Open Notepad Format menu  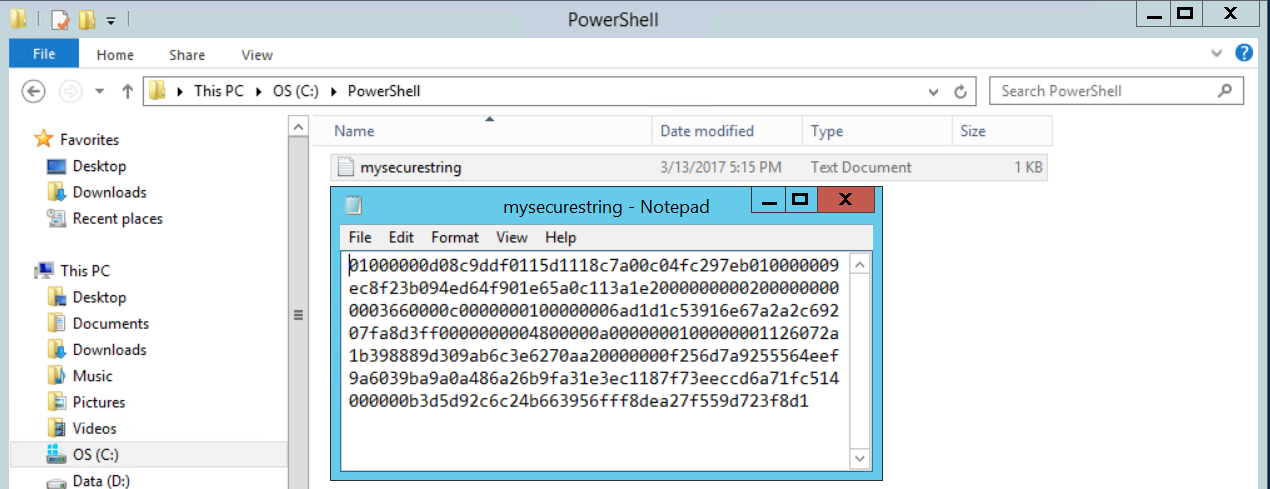[455, 237]
